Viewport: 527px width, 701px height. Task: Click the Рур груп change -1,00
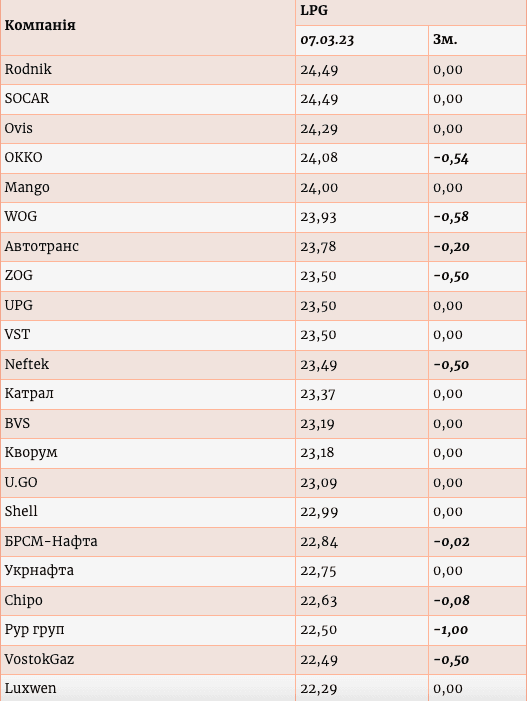451,630
